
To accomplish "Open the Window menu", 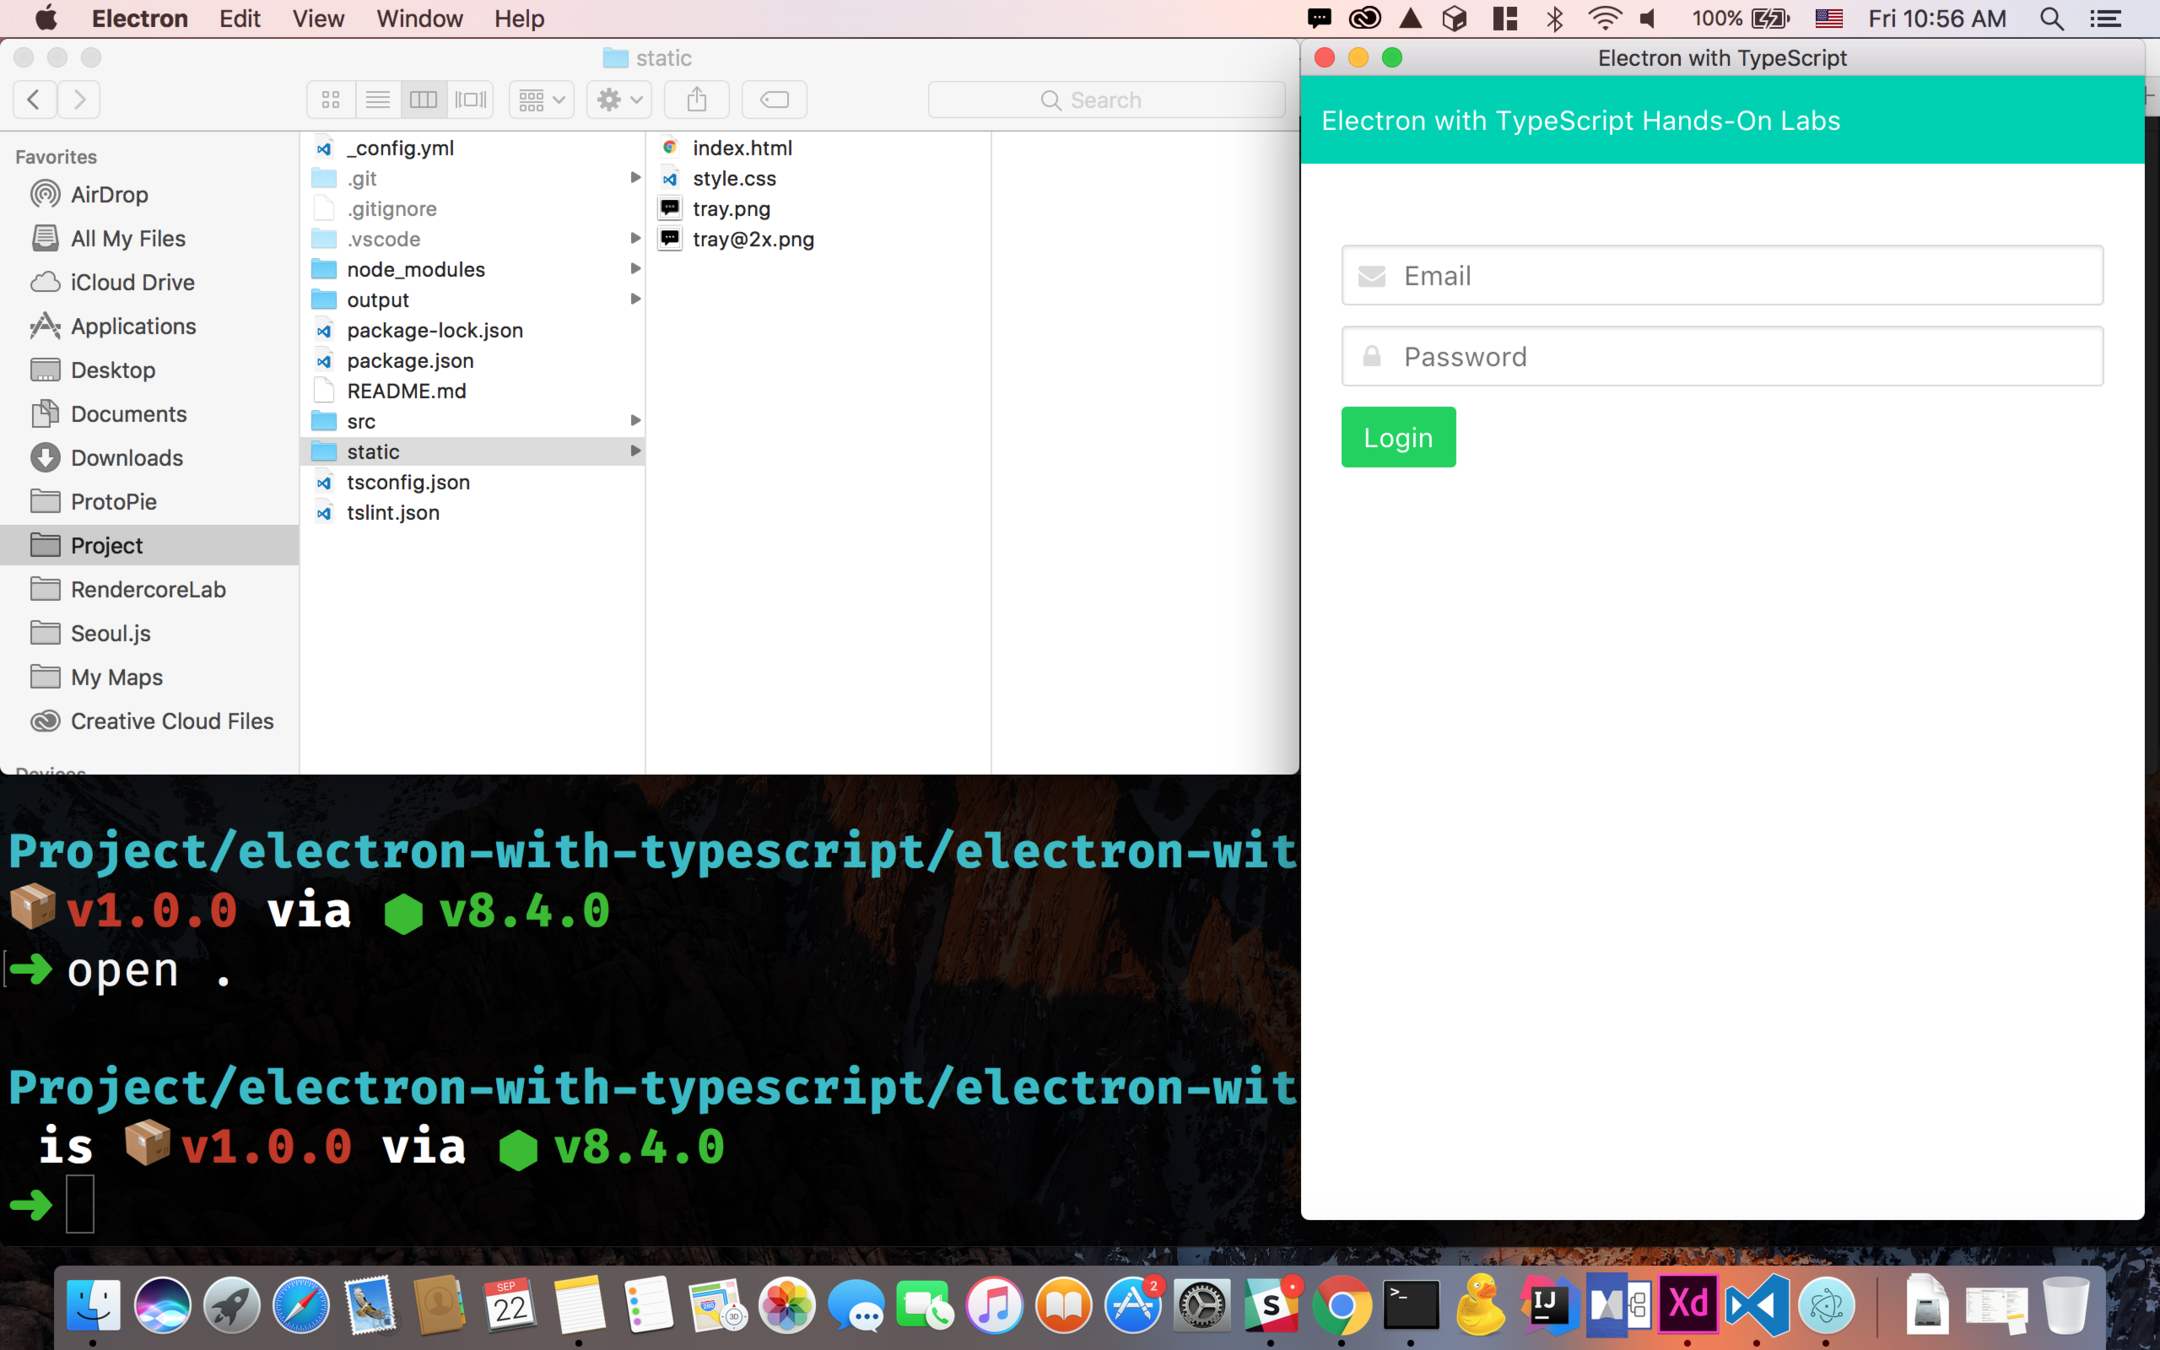I will (419, 19).
